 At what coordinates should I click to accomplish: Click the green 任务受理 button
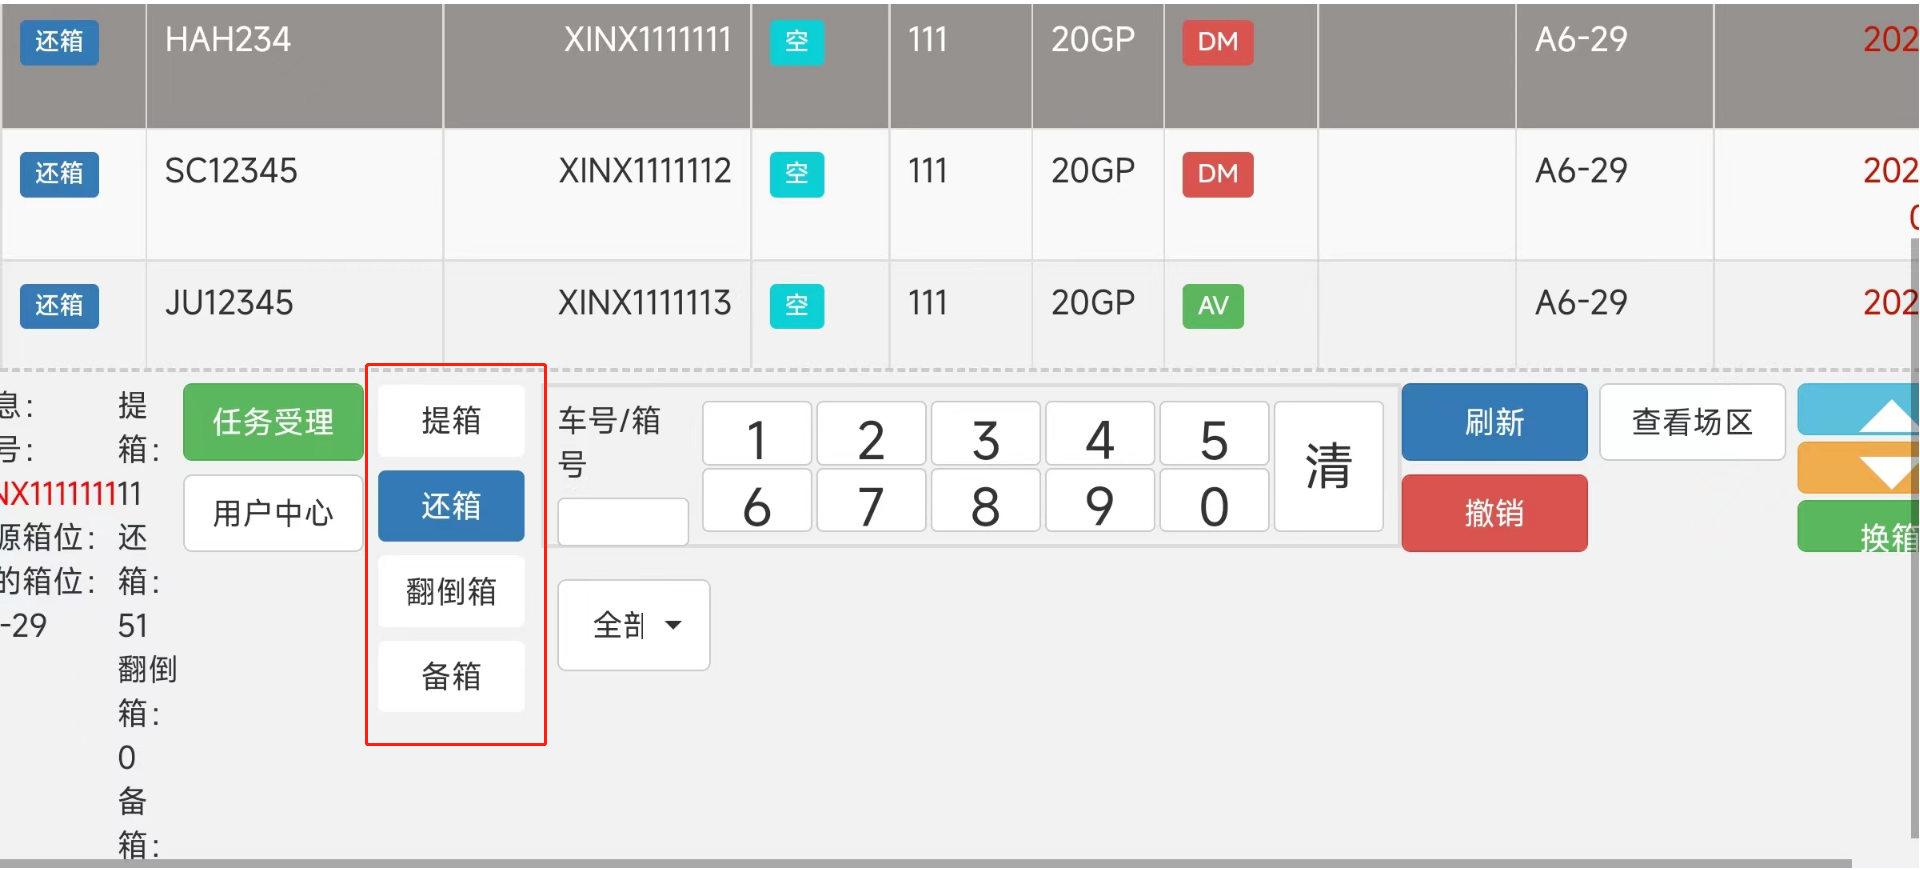(x=273, y=422)
